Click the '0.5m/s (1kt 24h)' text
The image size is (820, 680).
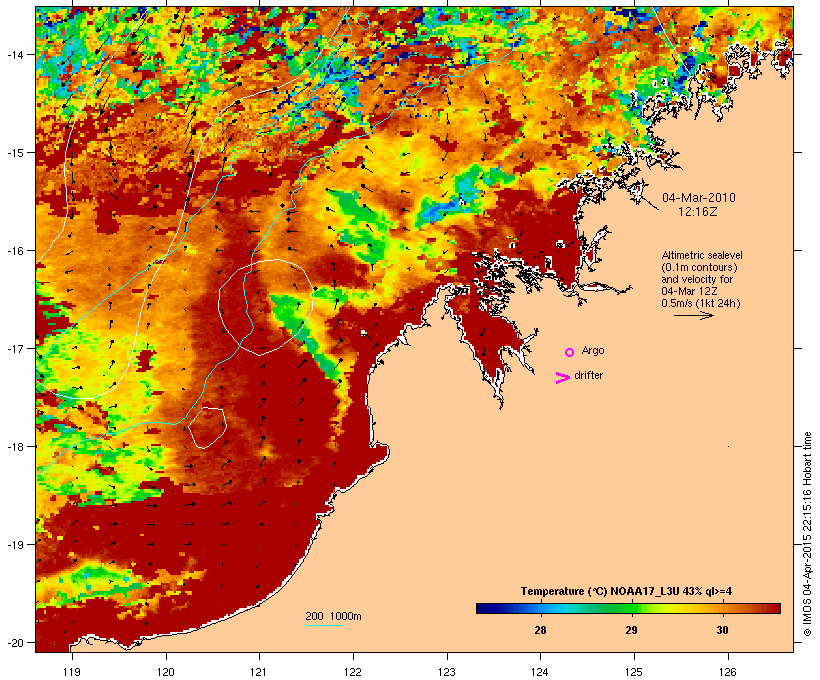[701, 303]
